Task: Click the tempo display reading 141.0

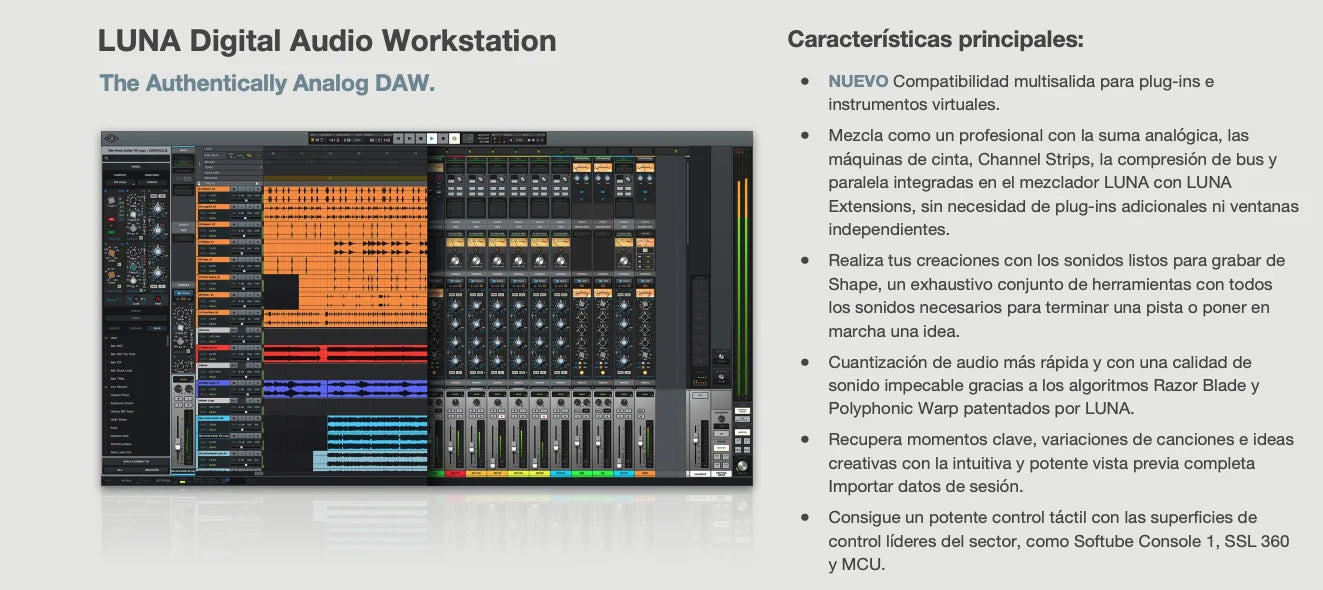Action: point(334,140)
